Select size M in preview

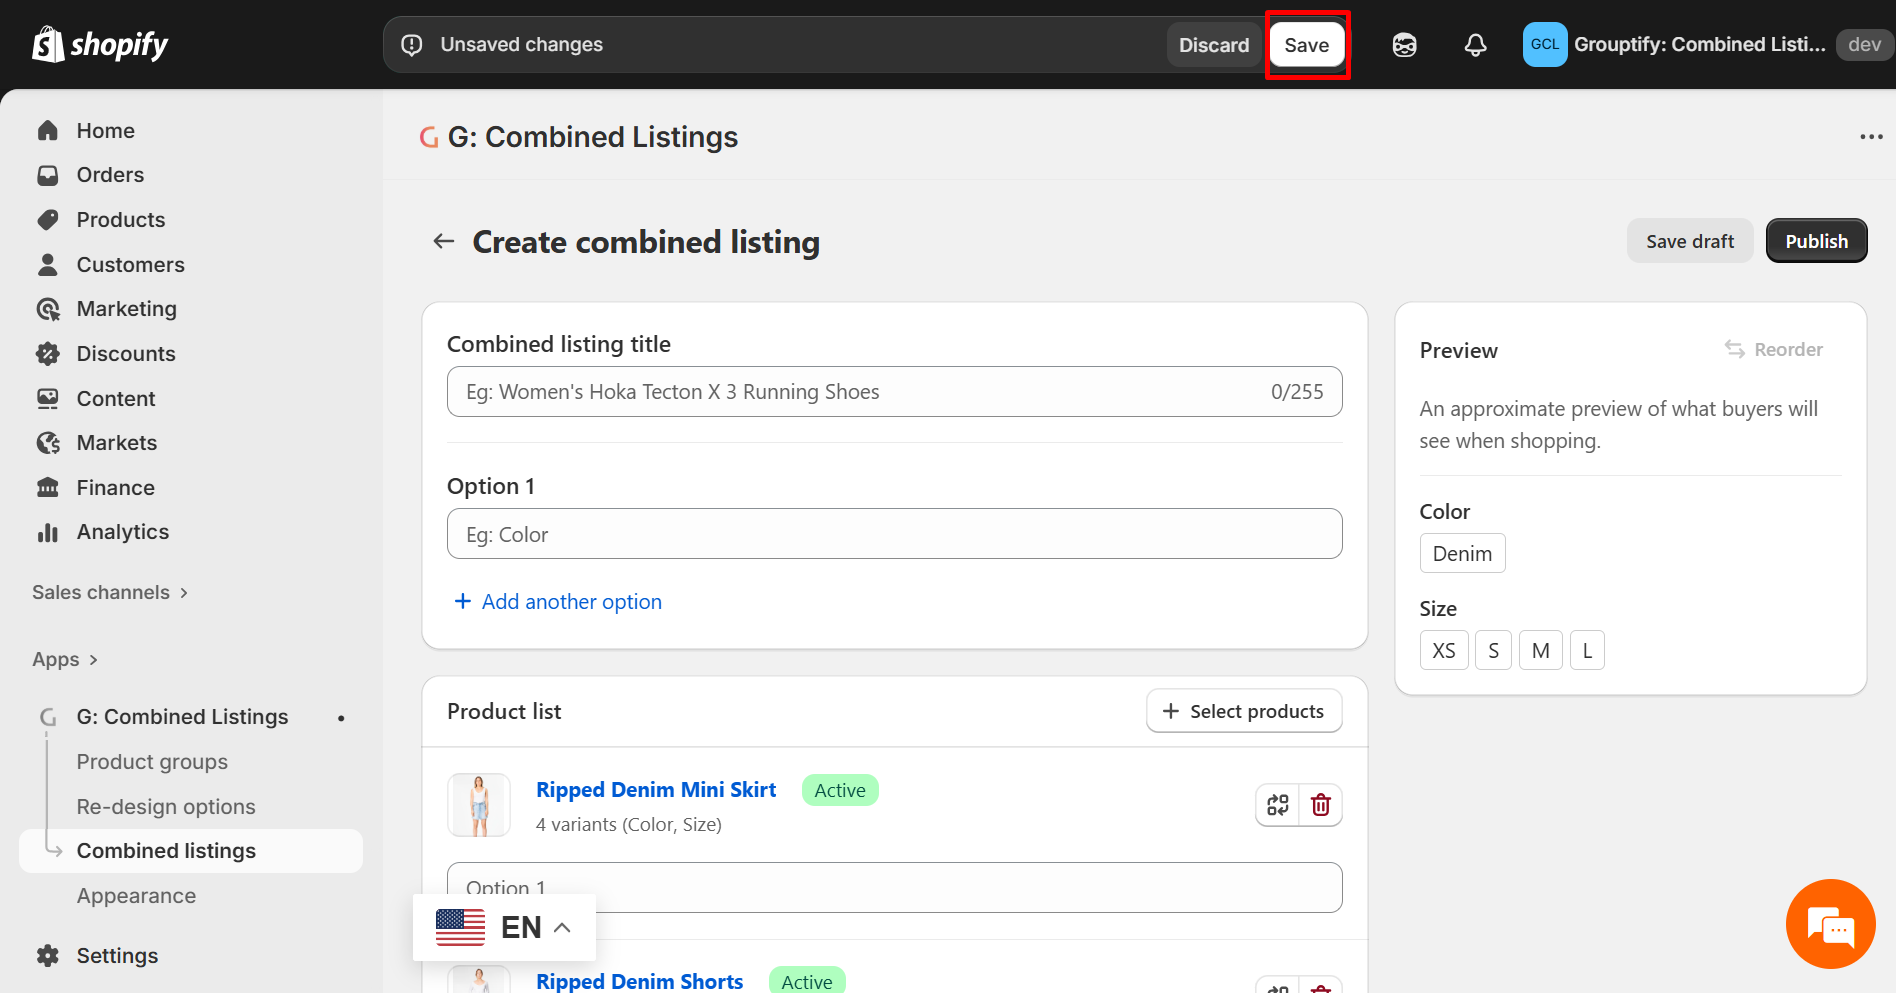tap(1541, 651)
